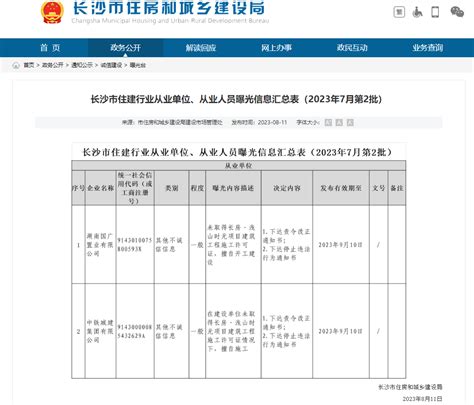Click the publish date 2023-08-11
The image size is (474, 405).
coord(272,122)
